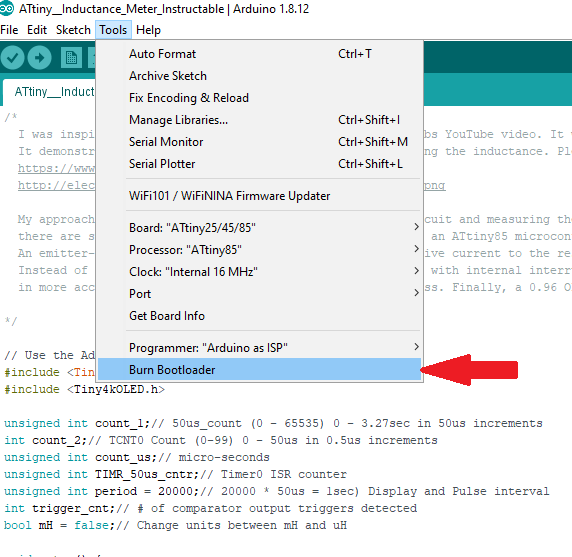Click the Verify checkmark toolbar icon
The image size is (572, 557).
(12, 58)
